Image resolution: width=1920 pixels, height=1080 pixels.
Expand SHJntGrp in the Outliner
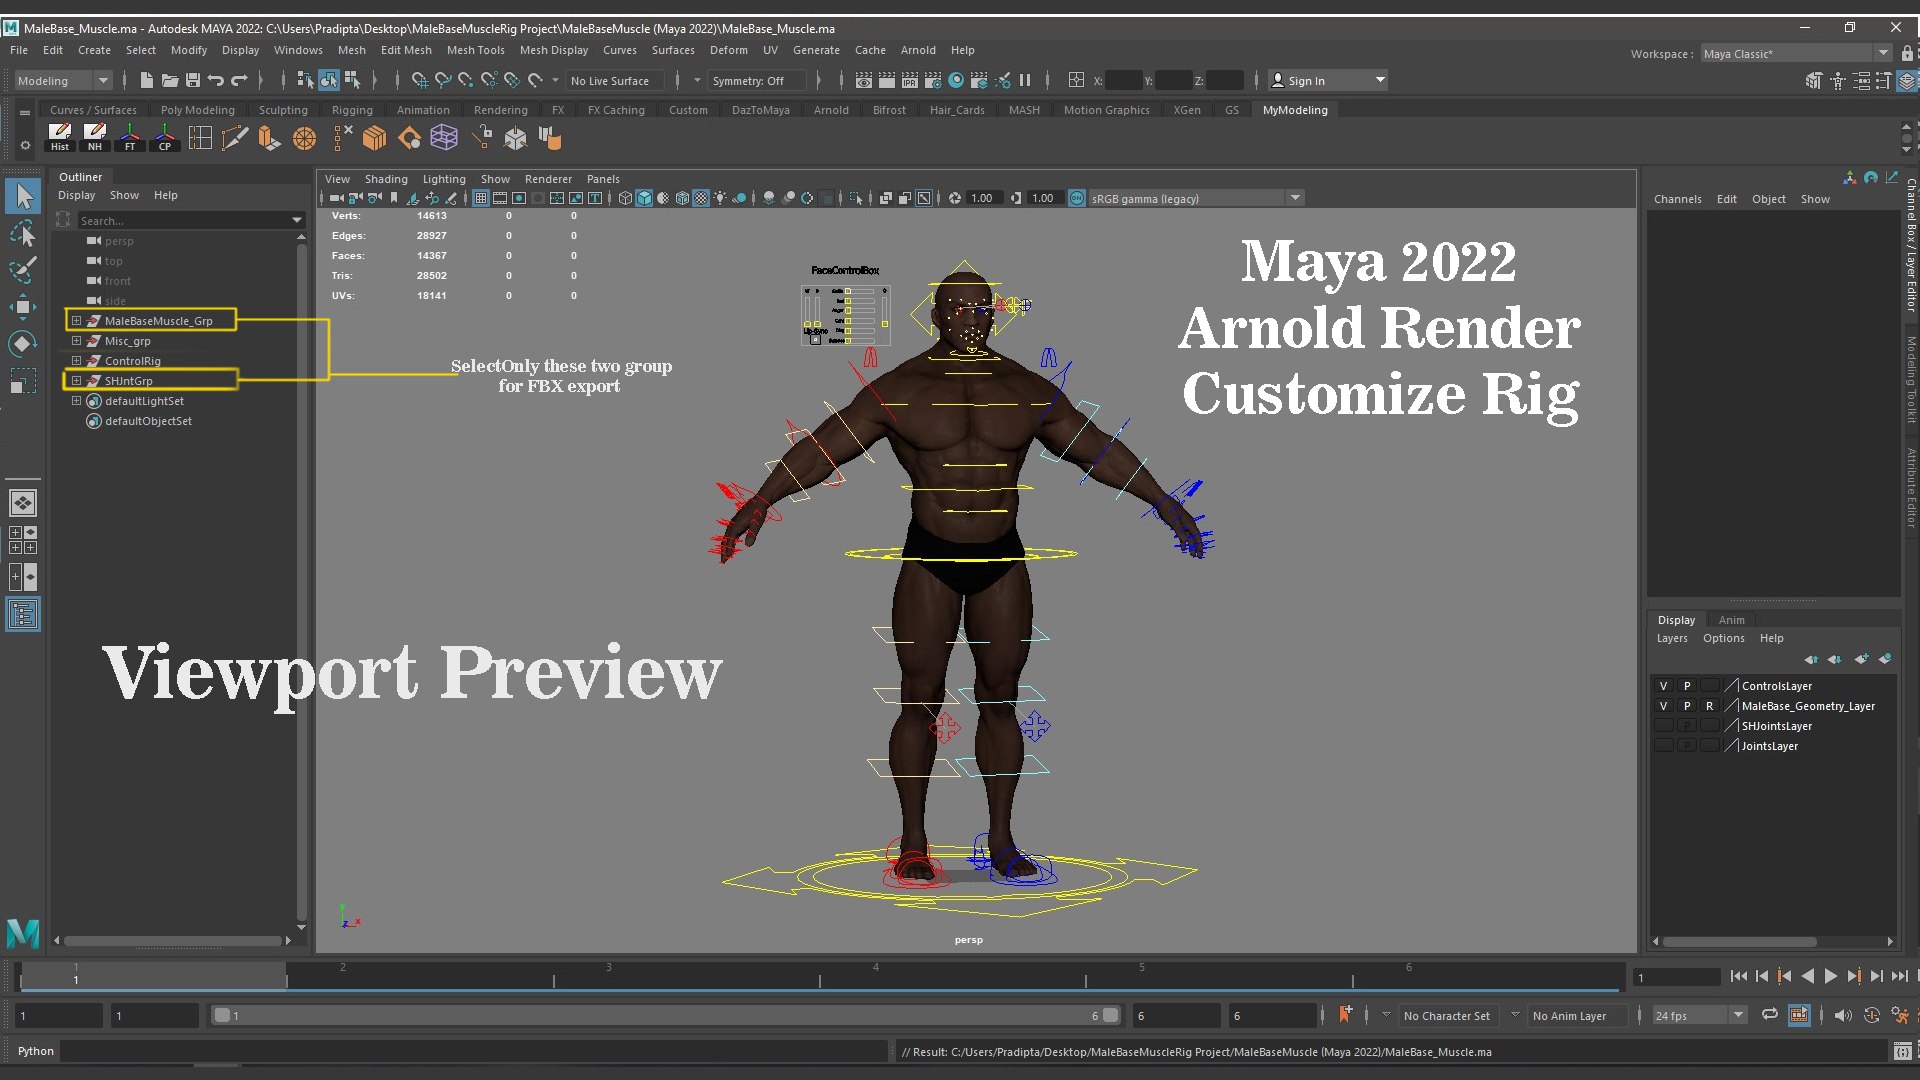tap(76, 381)
